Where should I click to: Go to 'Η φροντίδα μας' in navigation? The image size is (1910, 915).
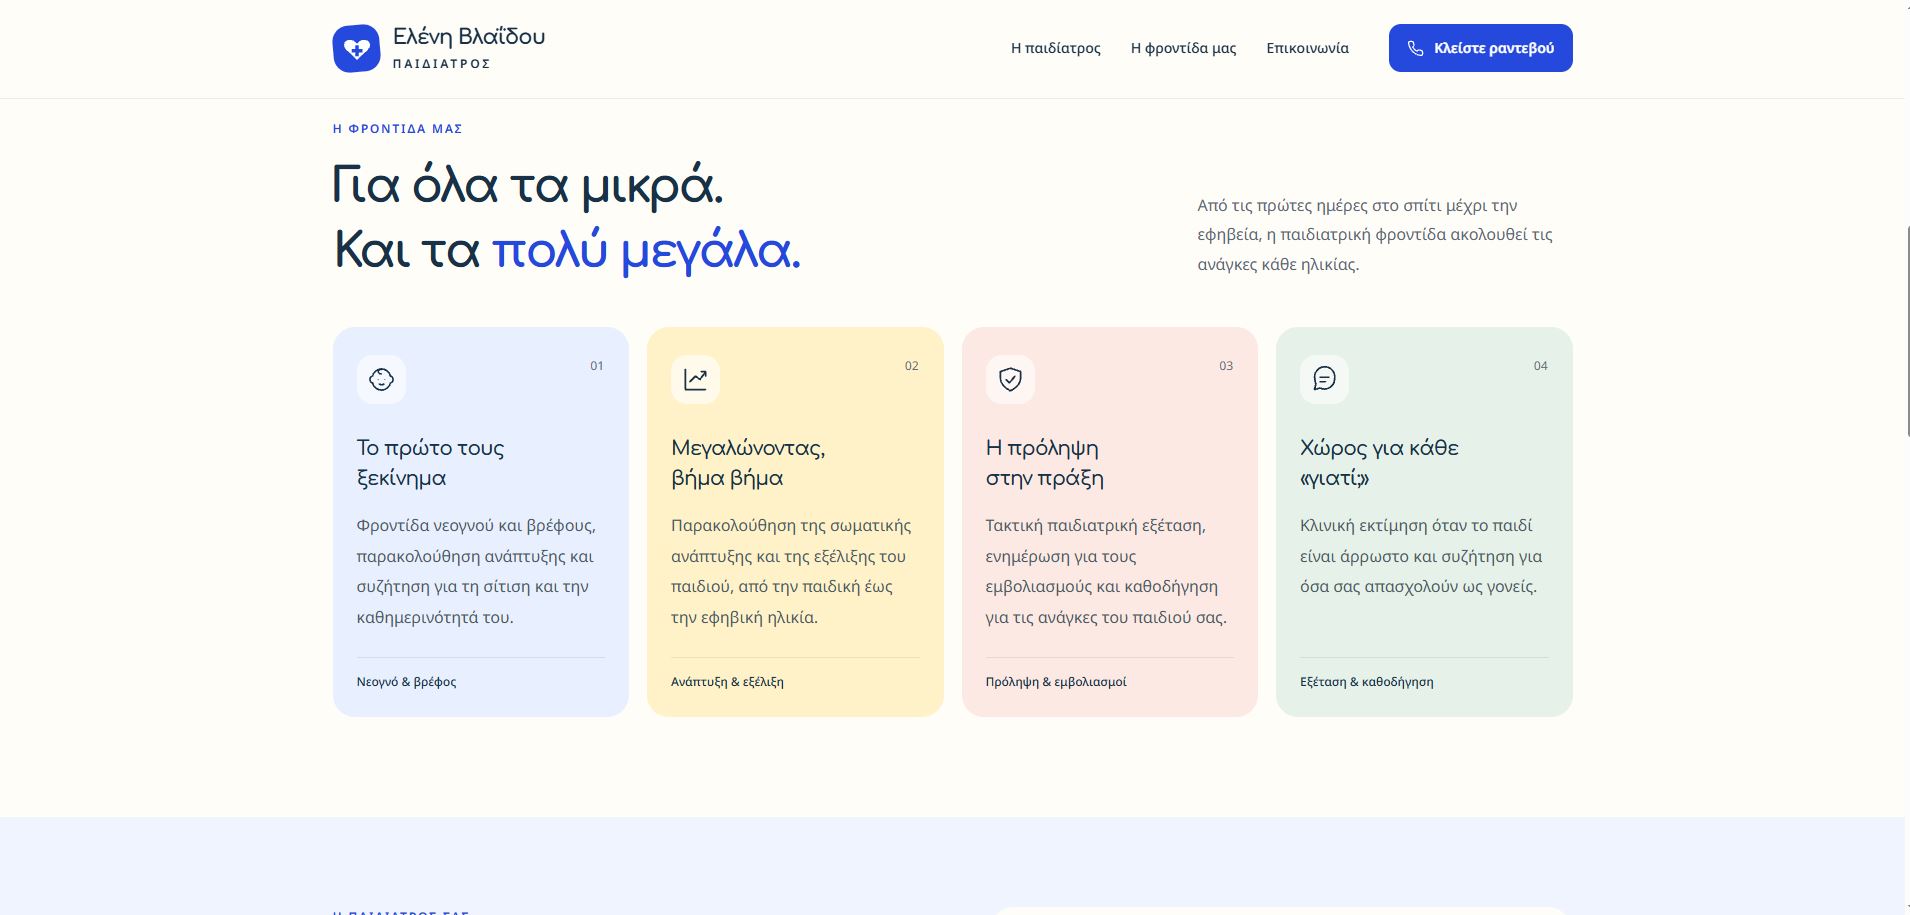pos(1183,48)
